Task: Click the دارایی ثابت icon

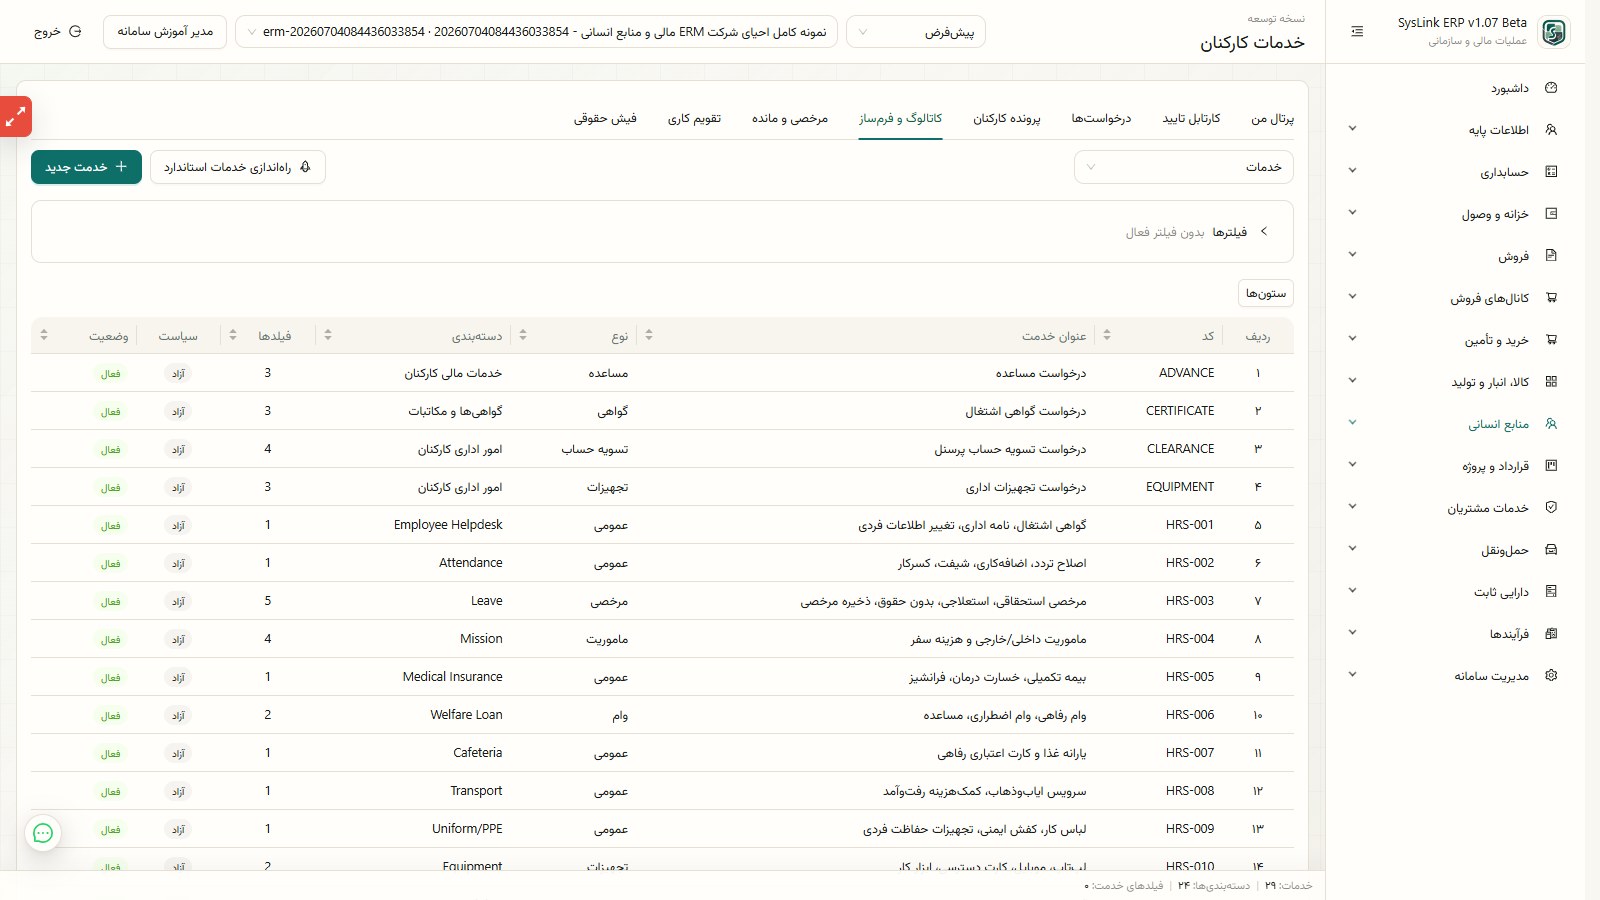Action: pos(1551,592)
